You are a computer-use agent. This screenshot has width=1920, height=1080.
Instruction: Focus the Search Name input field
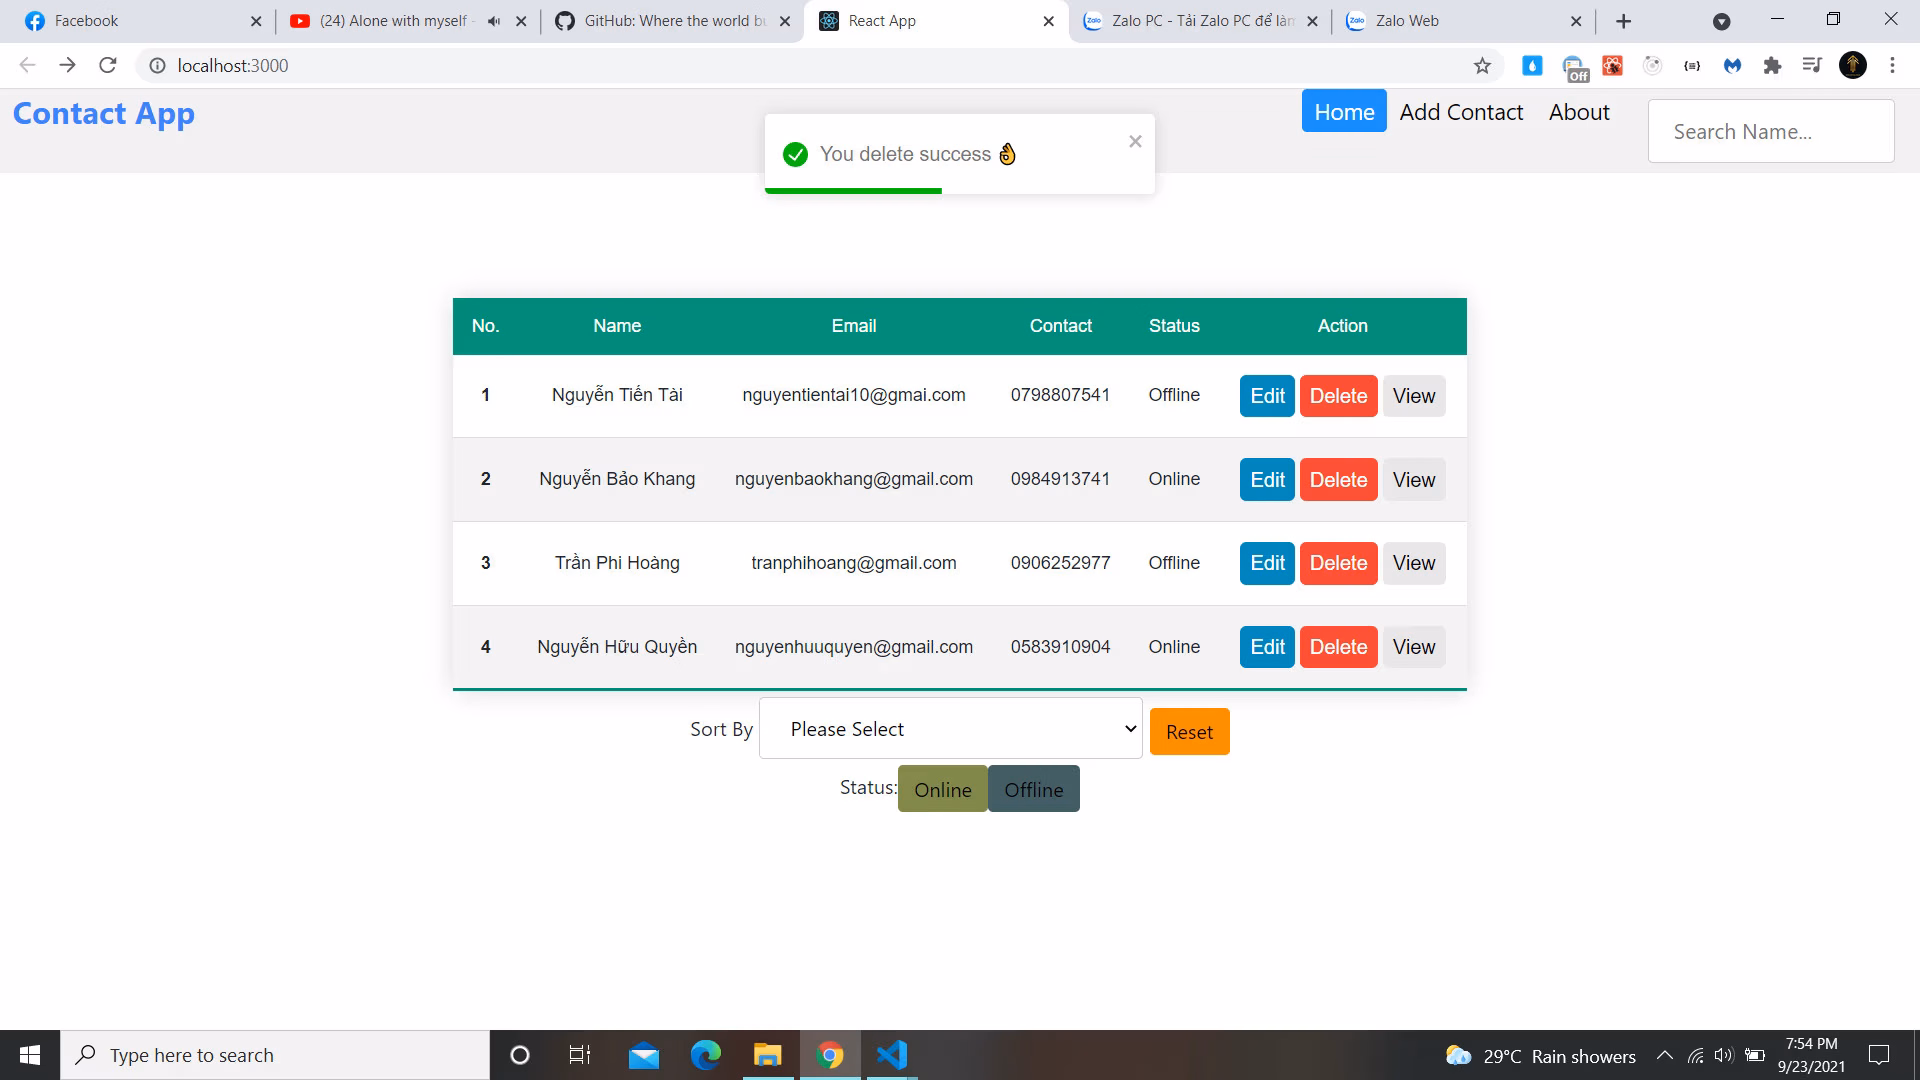point(1770,131)
